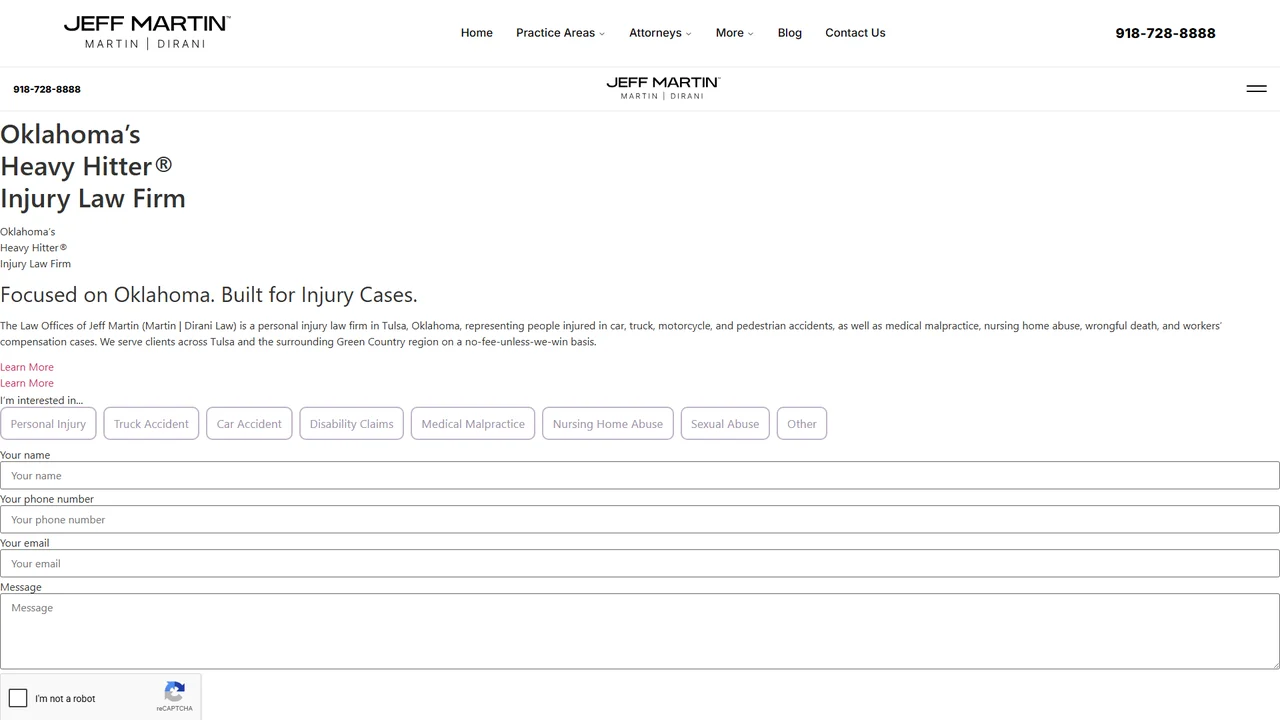Select the Personal Injury interest option
The width and height of the screenshot is (1280, 720).
coord(48,424)
